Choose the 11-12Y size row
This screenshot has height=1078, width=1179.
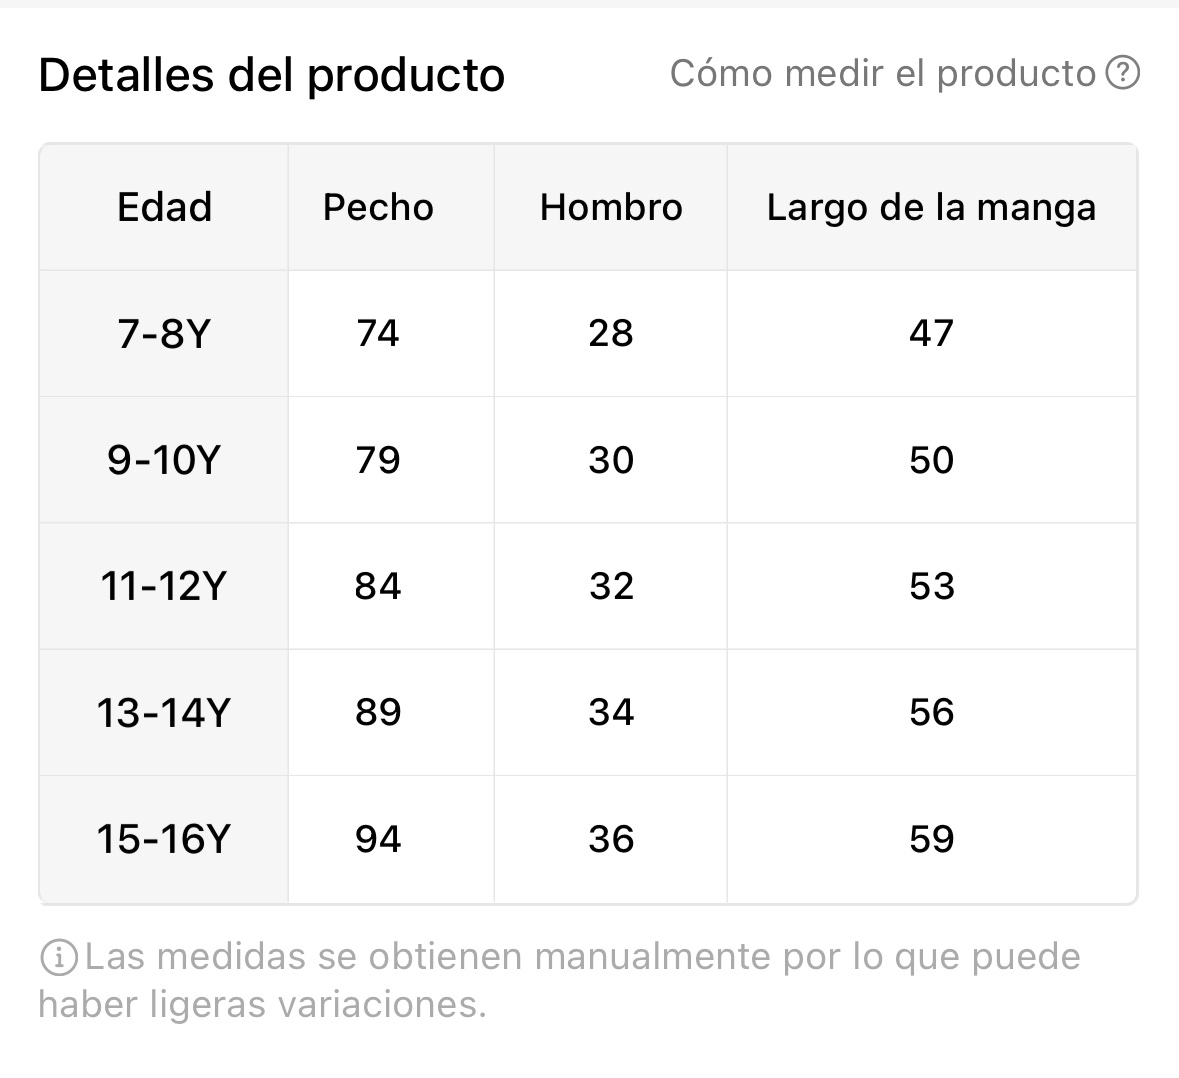588,586
